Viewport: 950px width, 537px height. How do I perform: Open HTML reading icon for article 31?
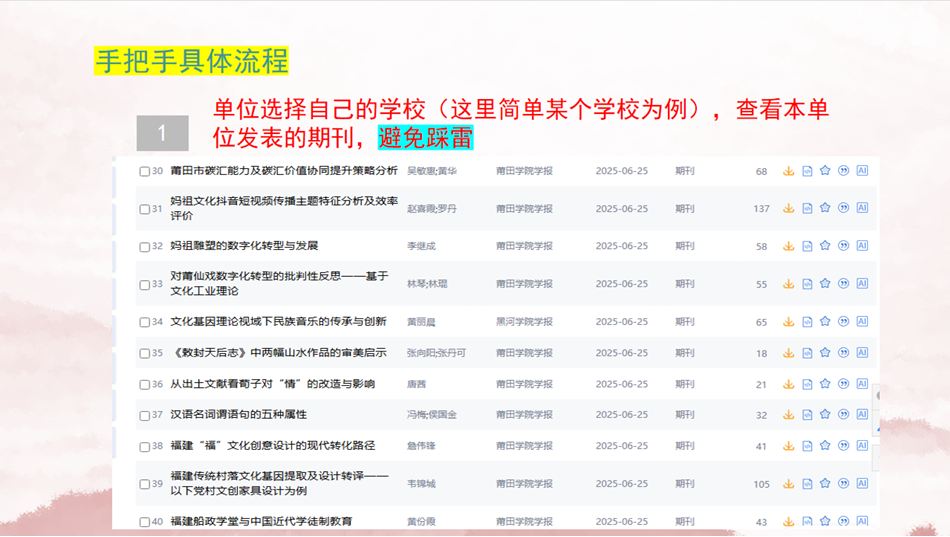[x=807, y=208]
